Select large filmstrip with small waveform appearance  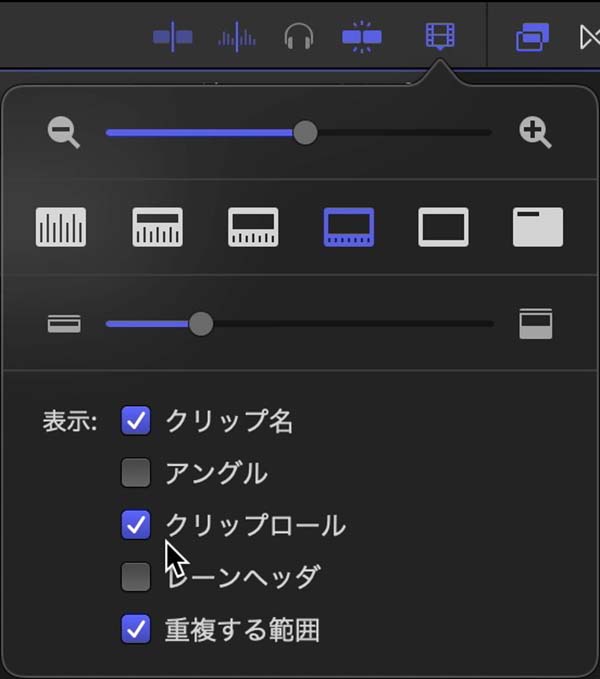(x=349, y=227)
